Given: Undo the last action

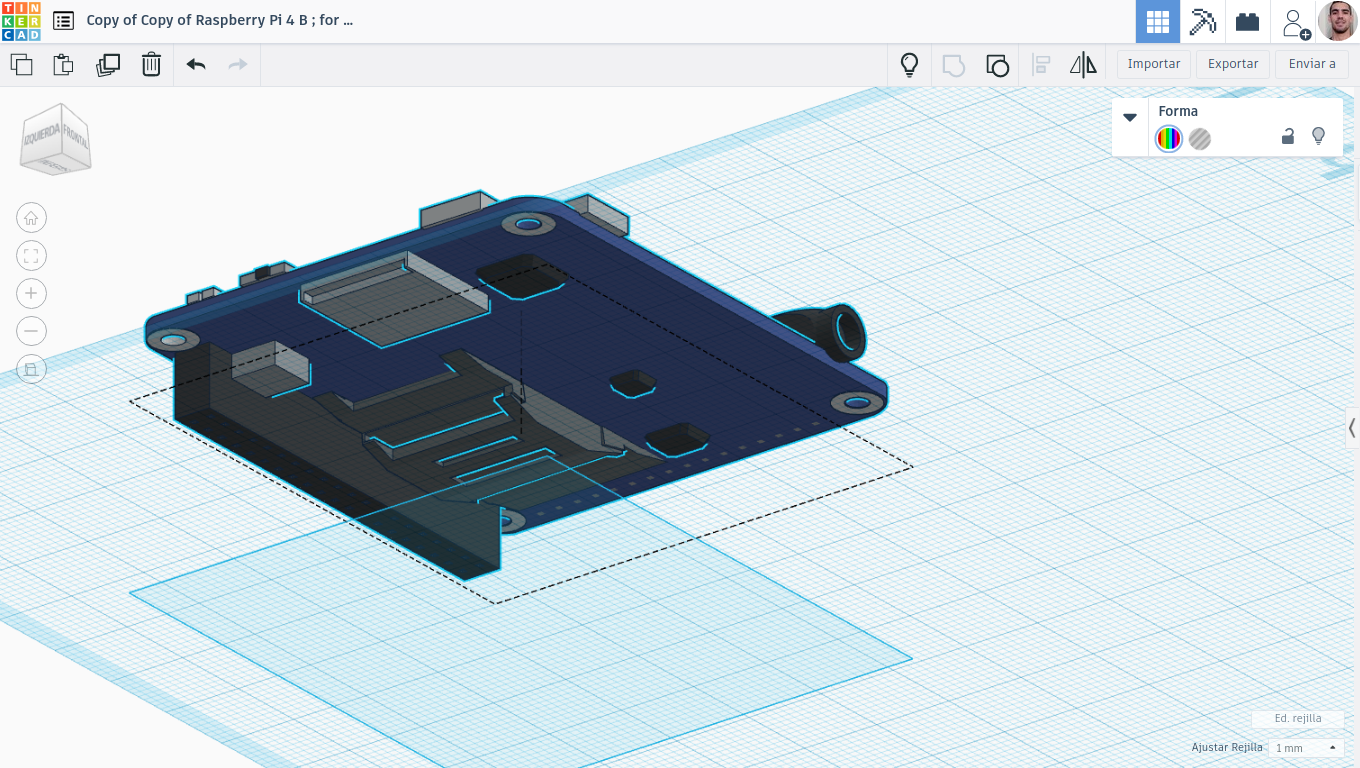Looking at the screenshot, I should click(196, 65).
